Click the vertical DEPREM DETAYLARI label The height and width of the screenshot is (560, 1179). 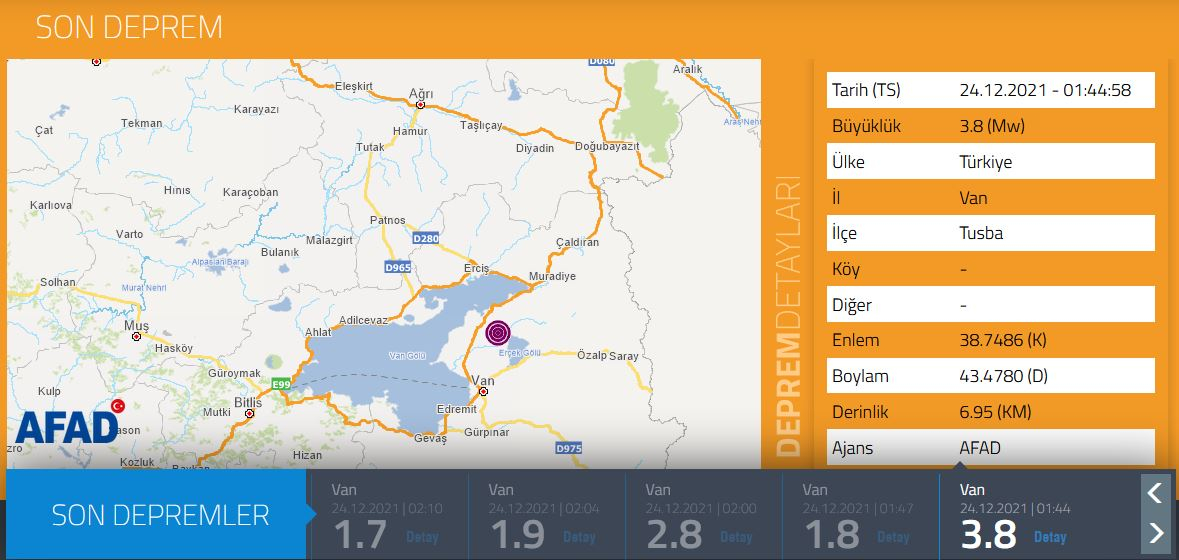point(789,316)
